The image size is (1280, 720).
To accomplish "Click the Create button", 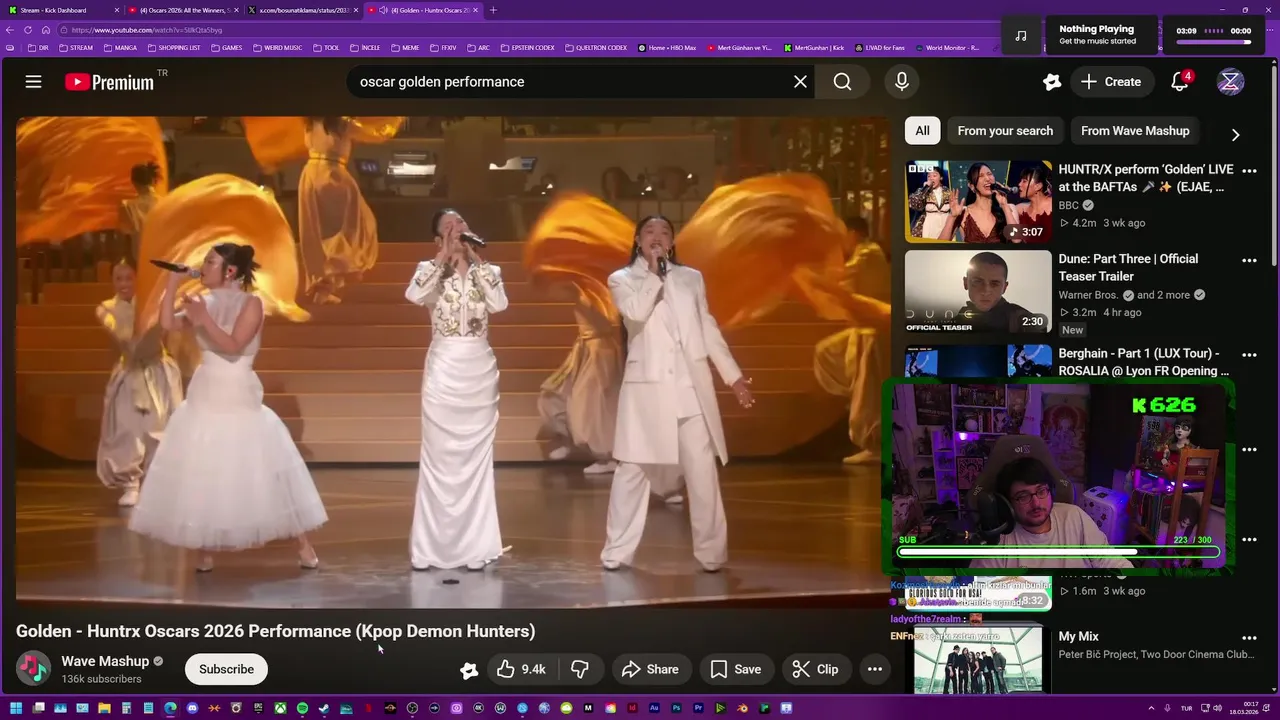I will pos(1111,82).
